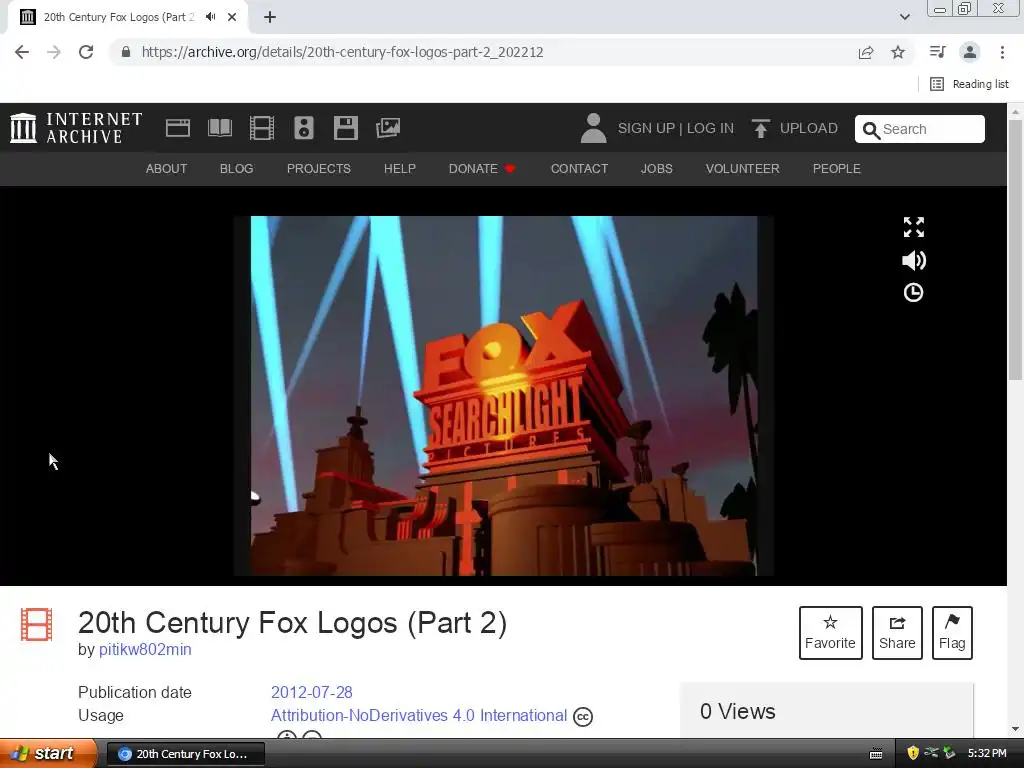This screenshot has height=768, width=1024.
Task: Open playback speed clock icon
Action: coord(913,293)
